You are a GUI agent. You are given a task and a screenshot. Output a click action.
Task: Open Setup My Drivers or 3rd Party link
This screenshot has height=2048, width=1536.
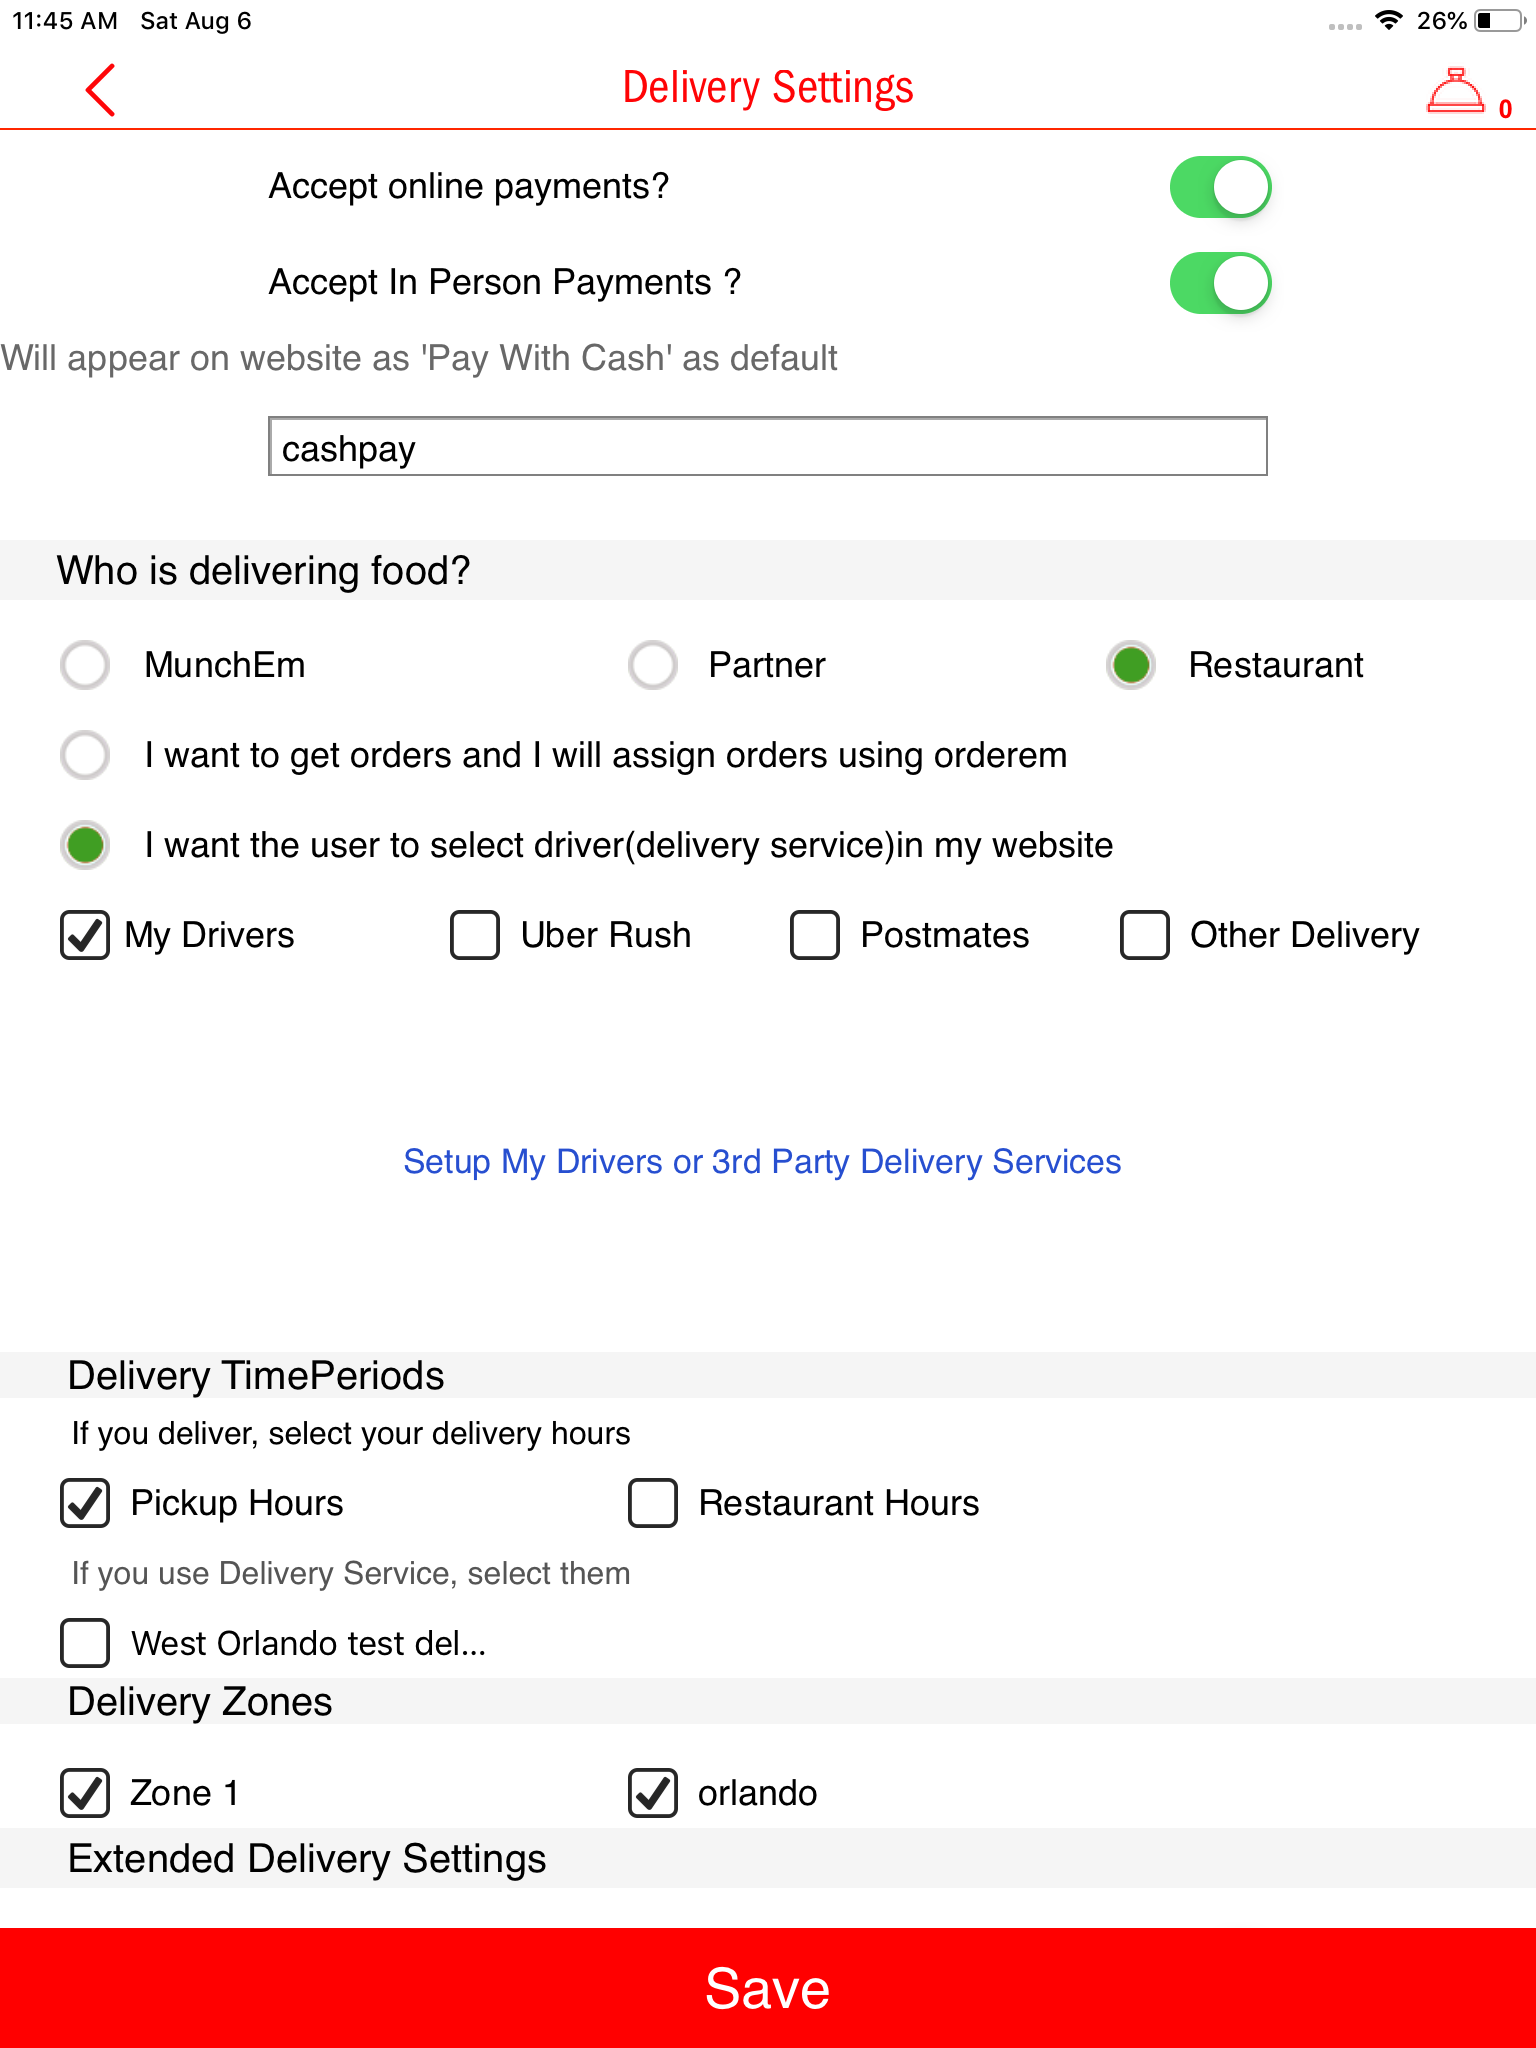pos(762,1162)
